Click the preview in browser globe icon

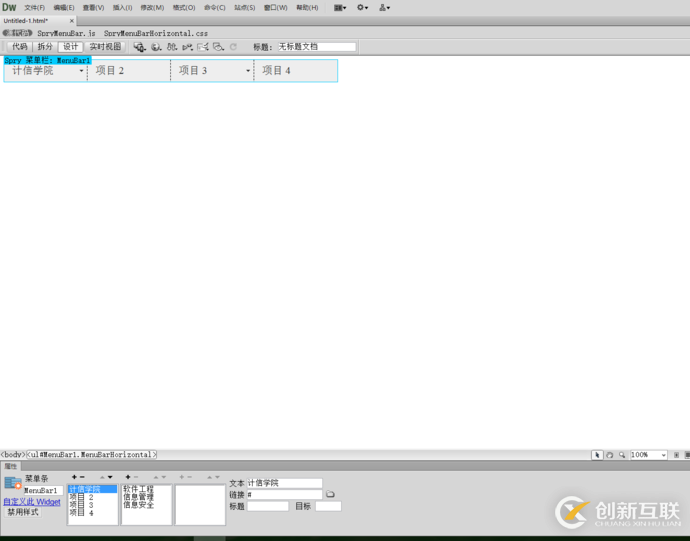pos(156,47)
